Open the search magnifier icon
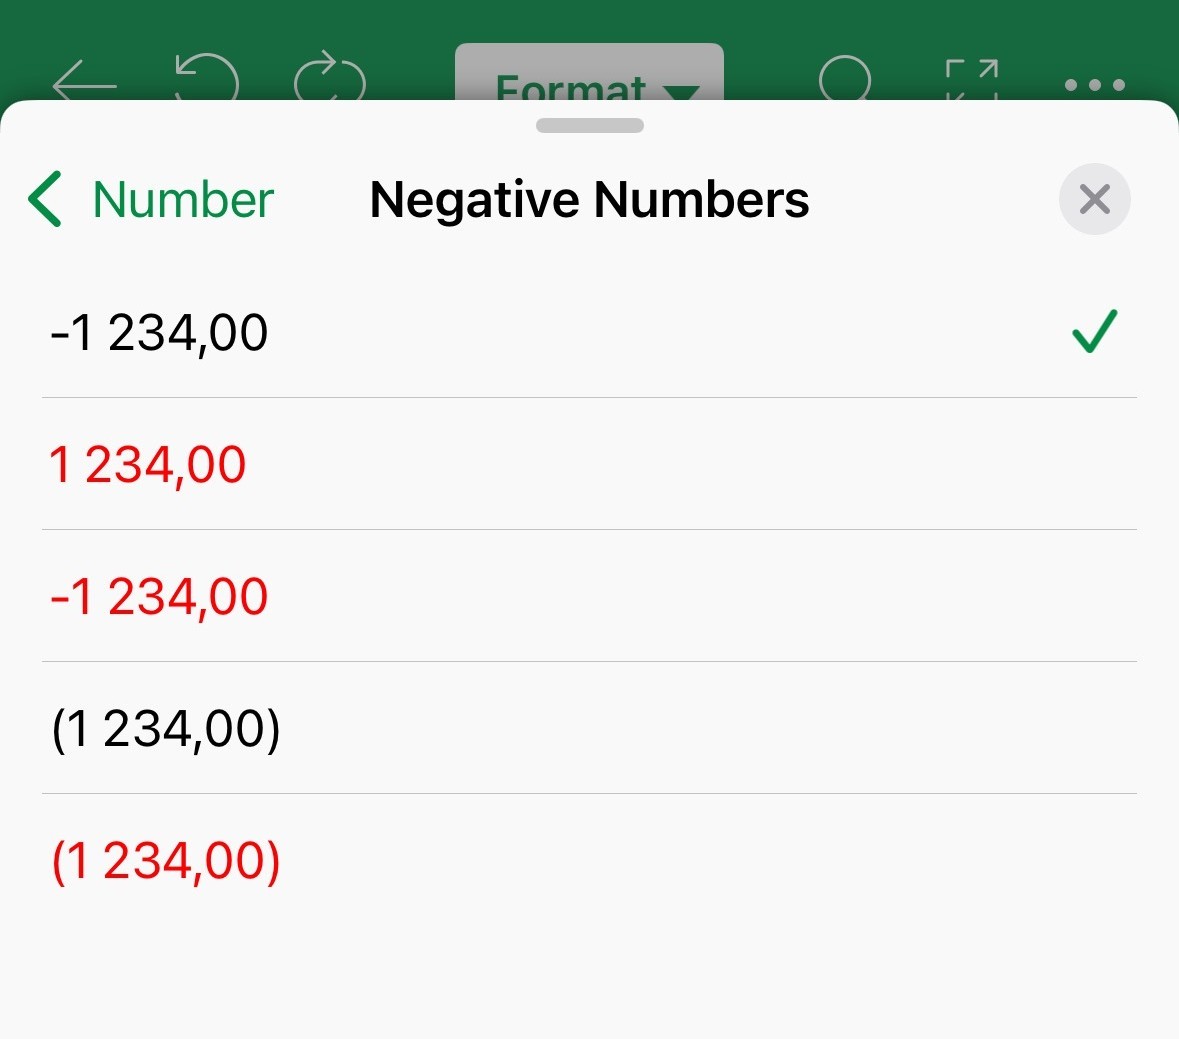 point(845,78)
